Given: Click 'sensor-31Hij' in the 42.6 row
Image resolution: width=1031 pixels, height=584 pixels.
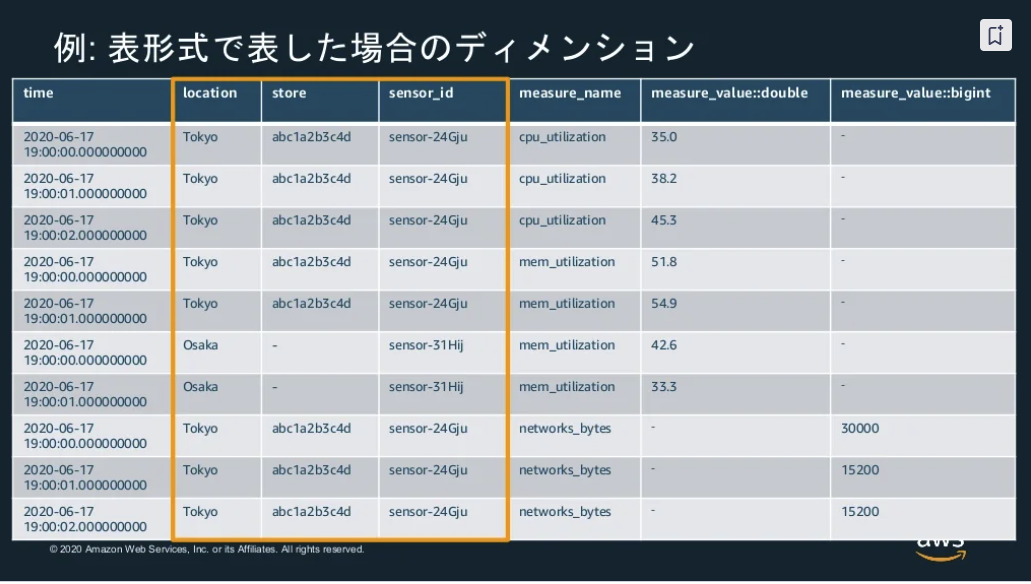Looking at the screenshot, I should (x=425, y=345).
